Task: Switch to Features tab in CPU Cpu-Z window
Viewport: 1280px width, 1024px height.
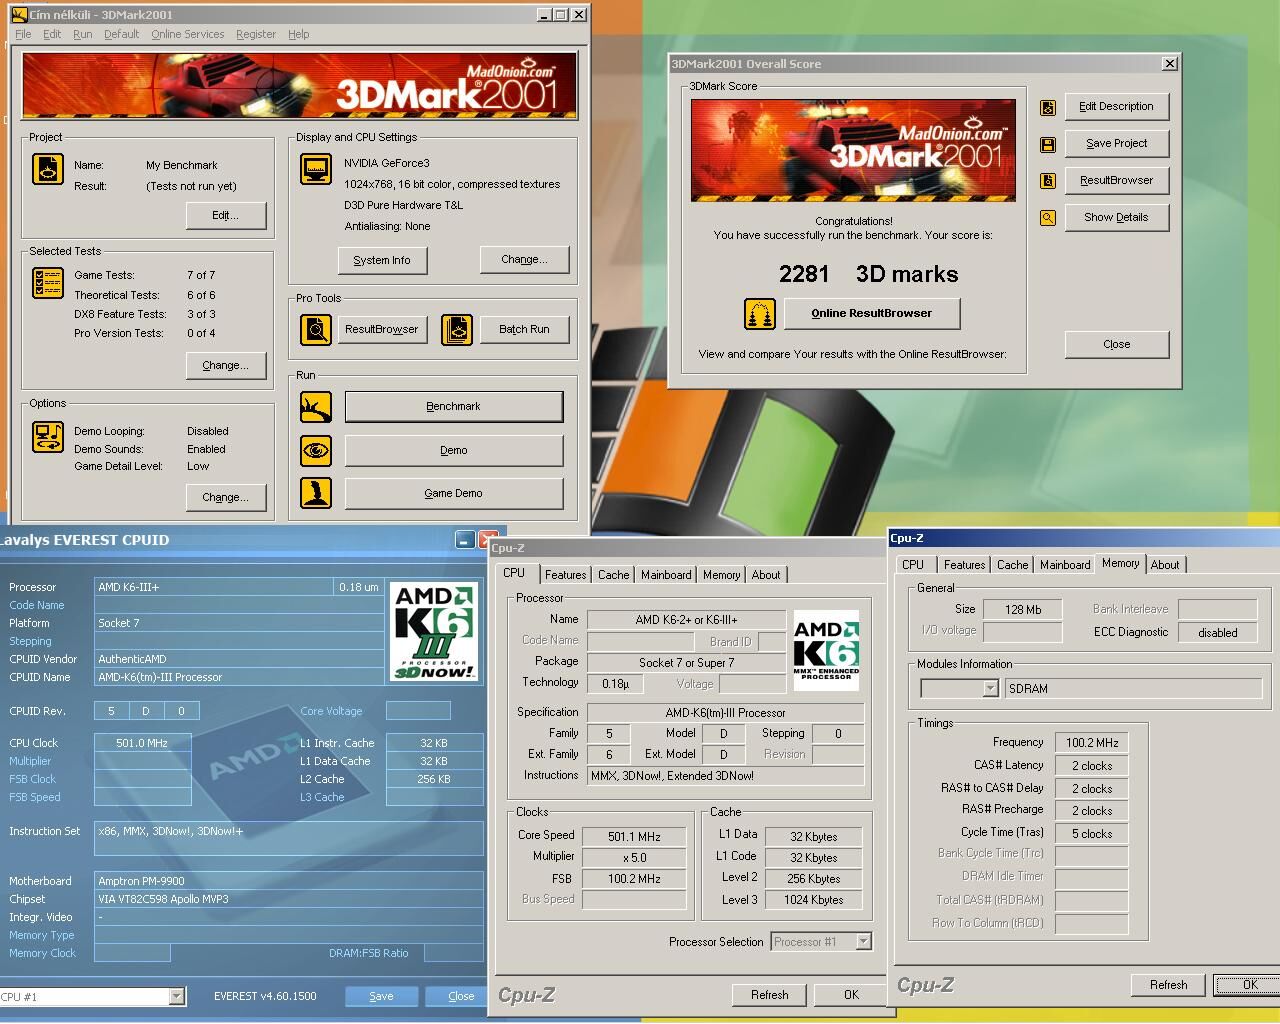Action: pyautogui.click(x=565, y=575)
